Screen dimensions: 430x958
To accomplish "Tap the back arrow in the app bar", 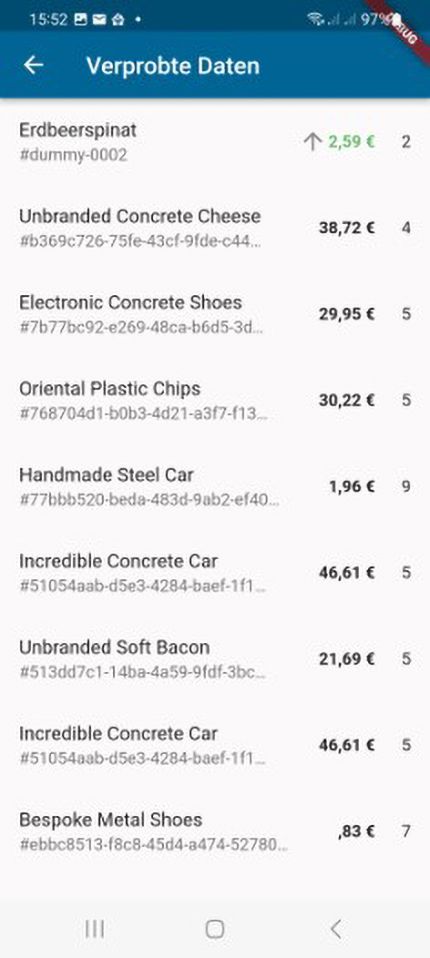I will (x=34, y=65).
